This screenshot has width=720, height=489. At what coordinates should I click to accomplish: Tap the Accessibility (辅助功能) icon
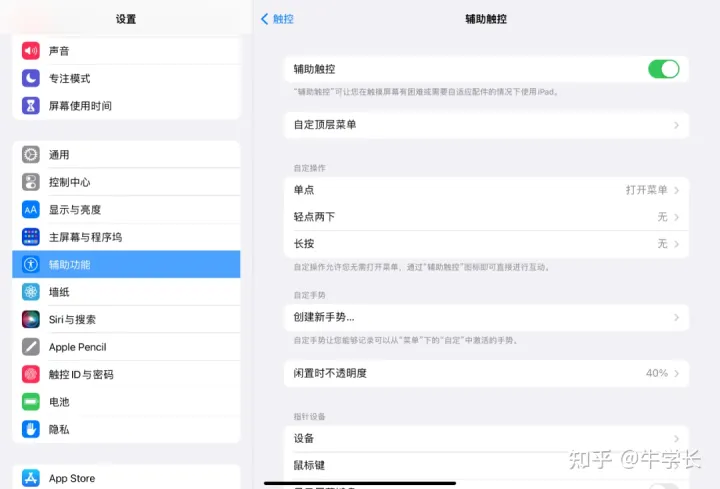(x=31, y=264)
